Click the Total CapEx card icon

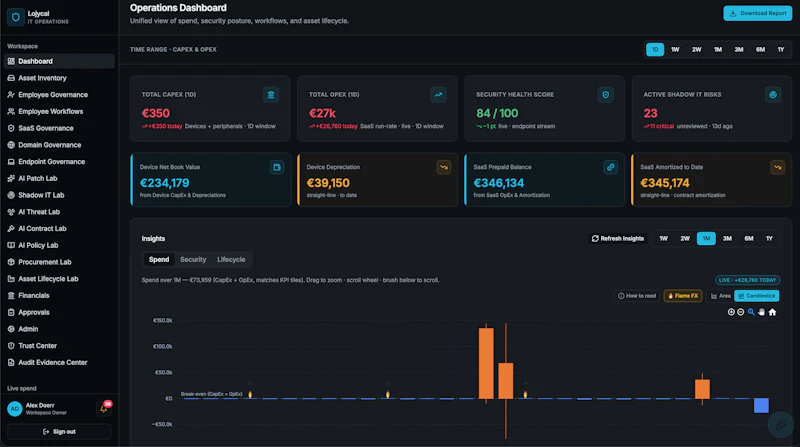click(271, 95)
